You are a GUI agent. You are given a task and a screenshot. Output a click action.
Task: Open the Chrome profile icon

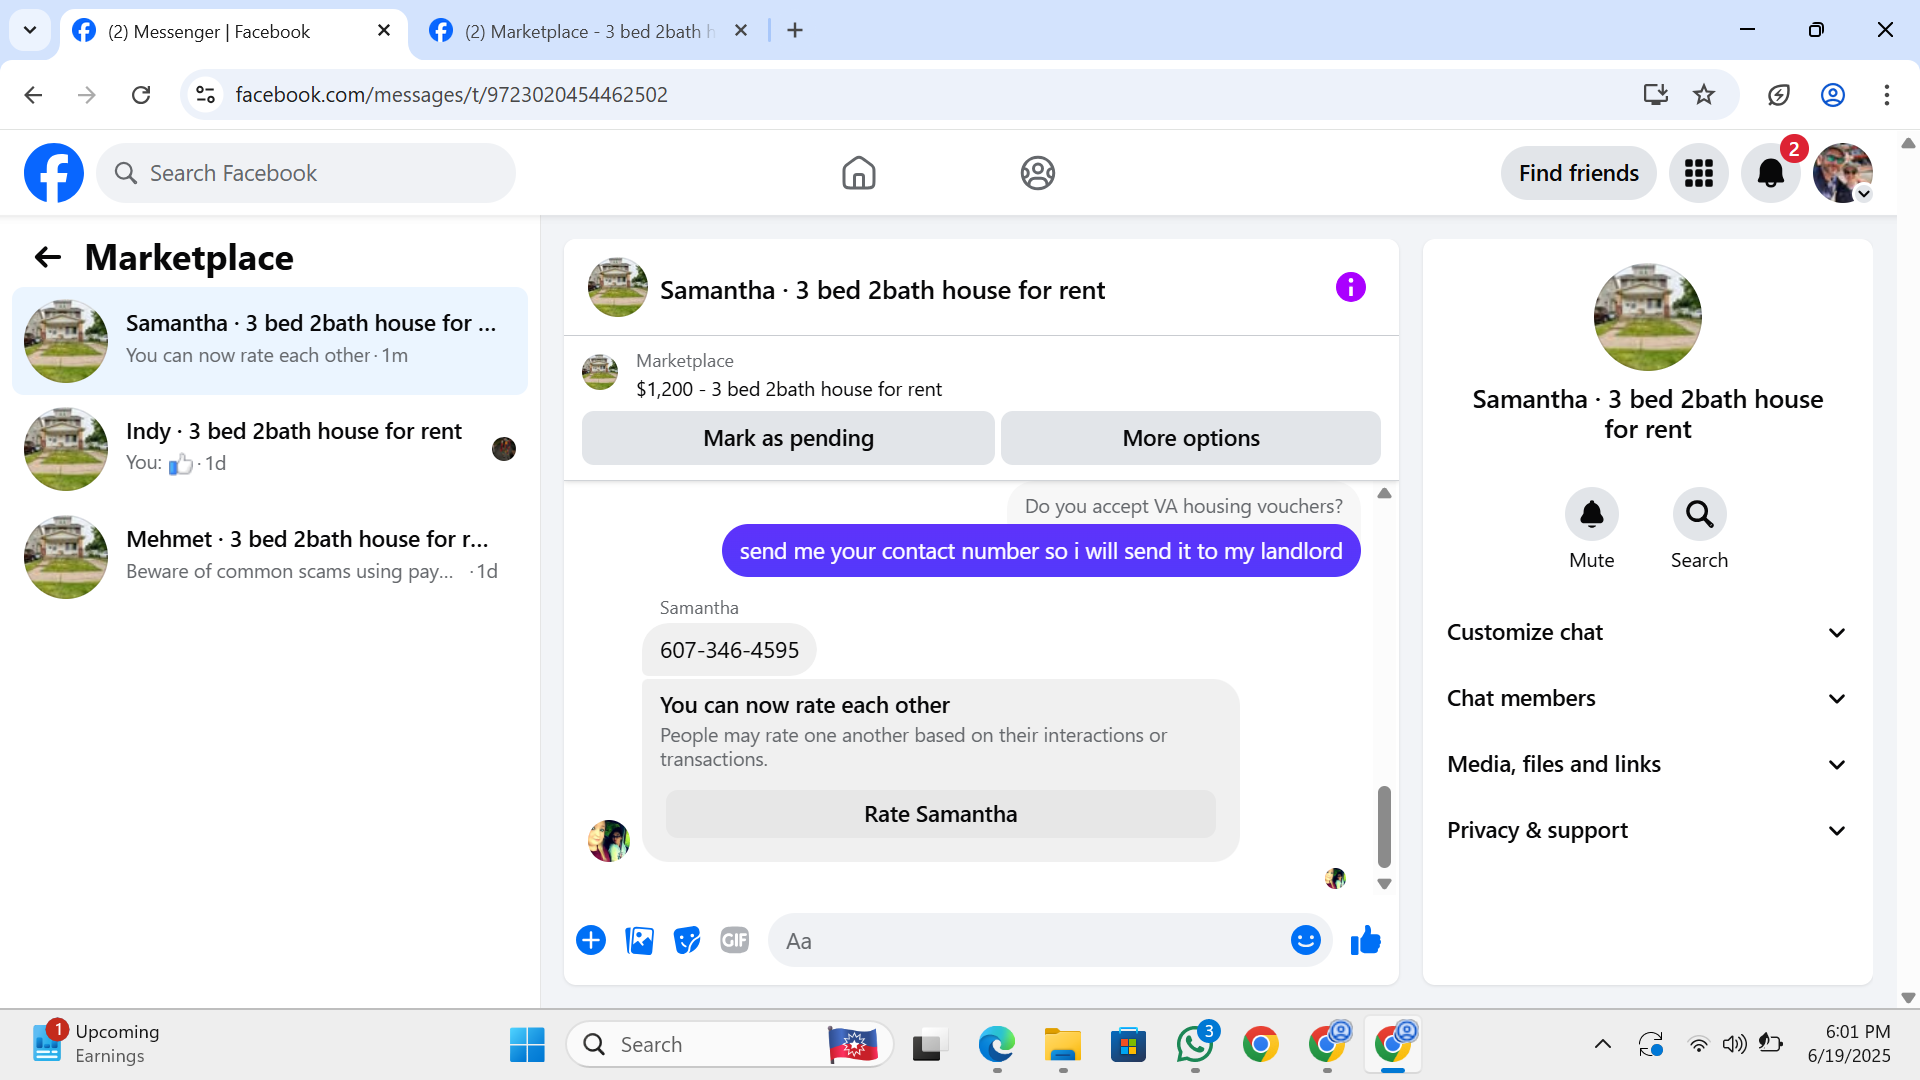[1833, 94]
